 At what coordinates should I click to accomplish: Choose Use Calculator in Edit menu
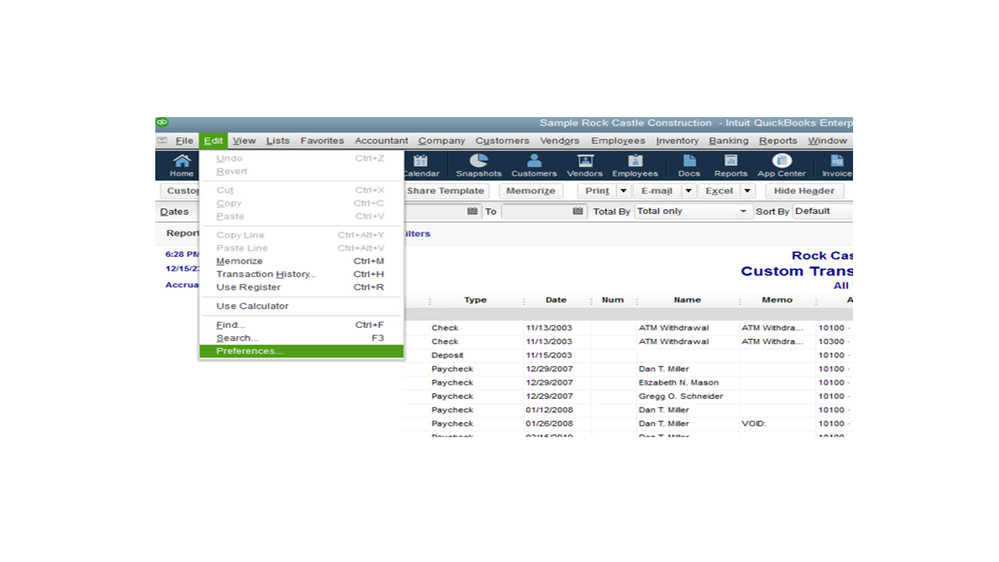(x=301, y=306)
